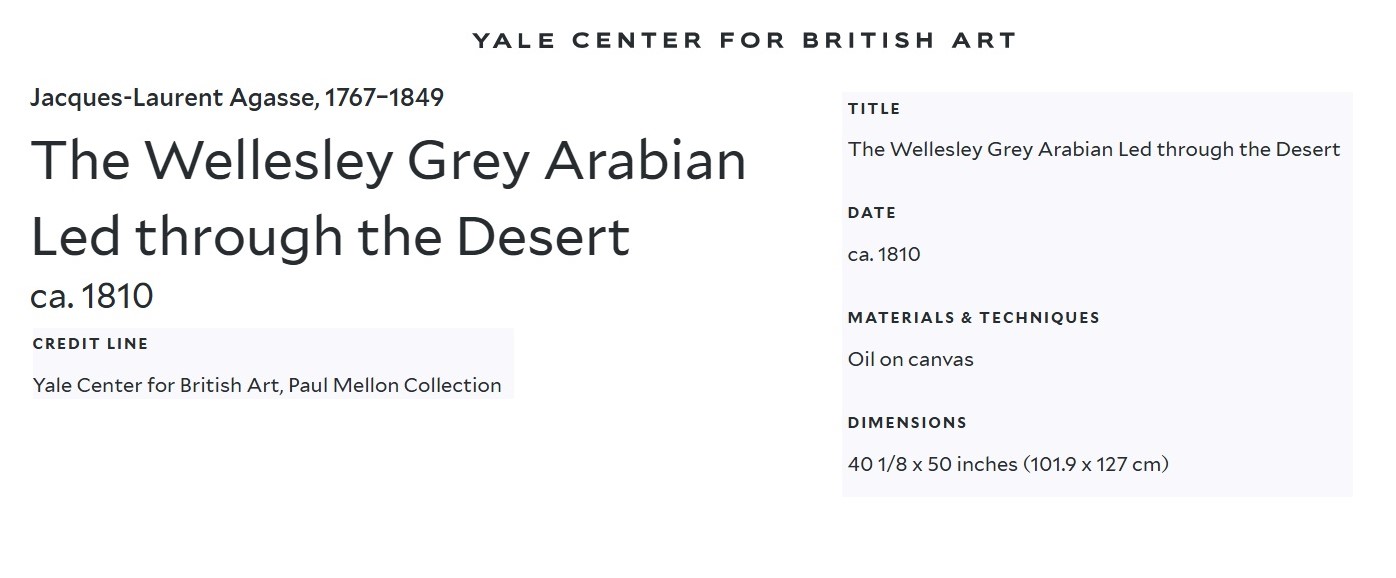
Task: Click the DATE field label
Action: pyautogui.click(x=872, y=213)
